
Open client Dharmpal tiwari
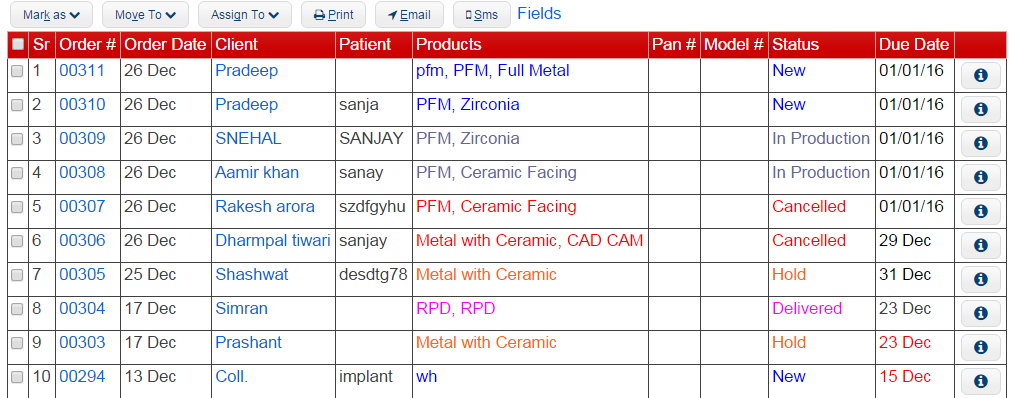coord(273,241)
